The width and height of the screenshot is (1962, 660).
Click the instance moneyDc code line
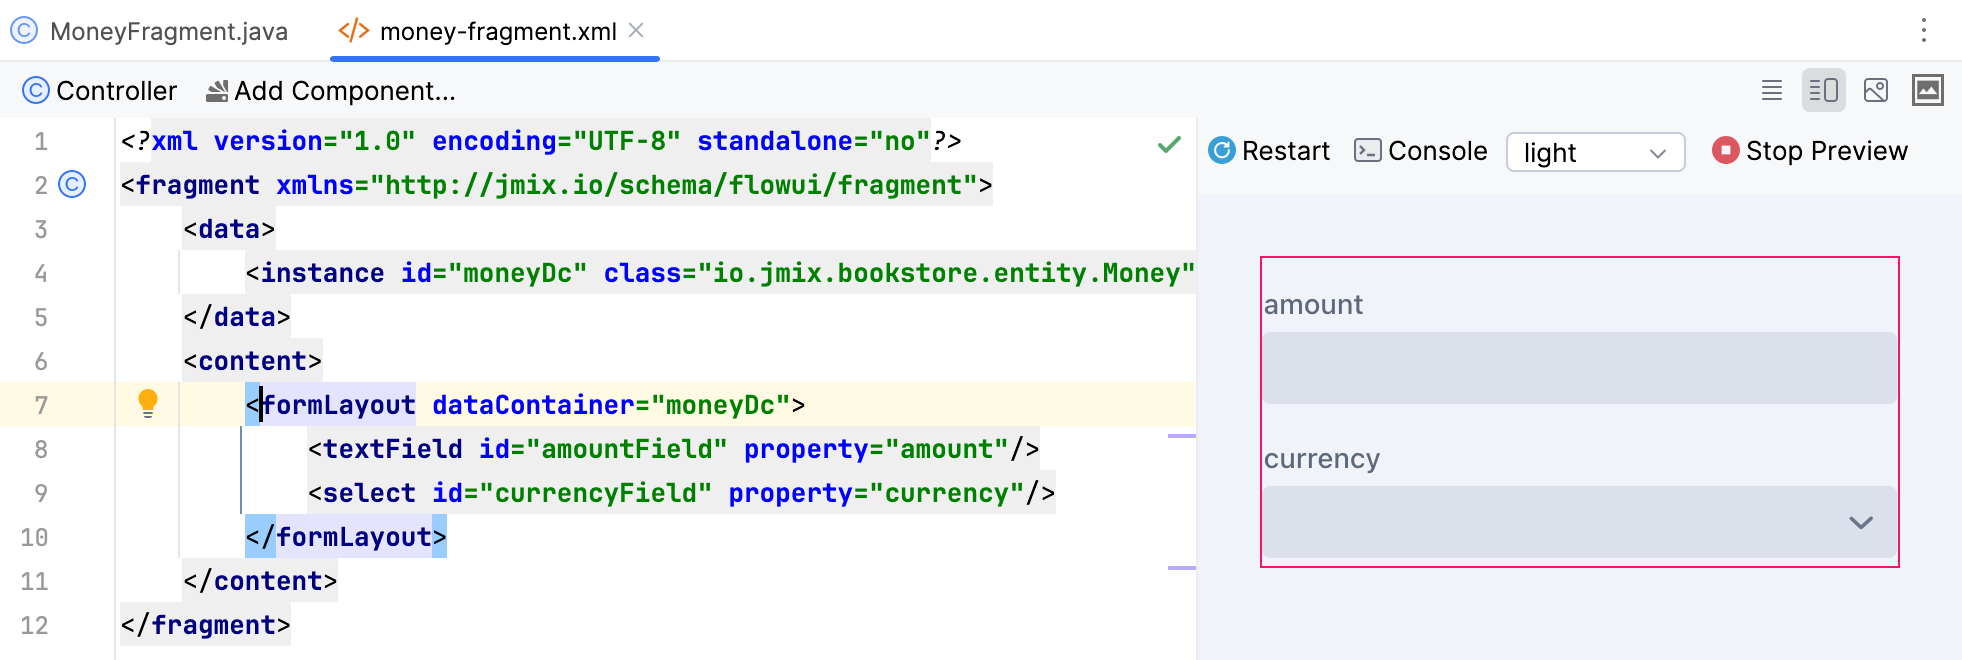720,273
